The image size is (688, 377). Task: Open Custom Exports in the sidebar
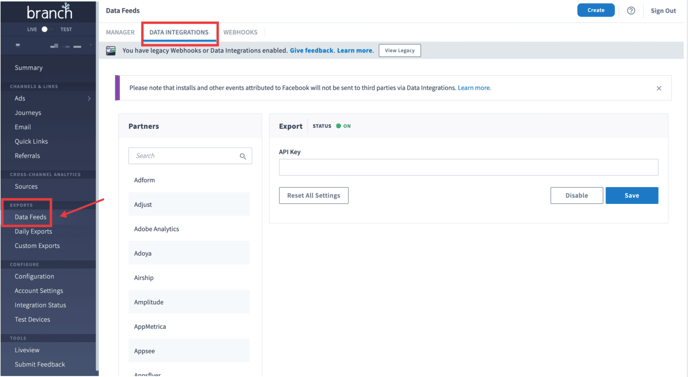click(37, 246)
